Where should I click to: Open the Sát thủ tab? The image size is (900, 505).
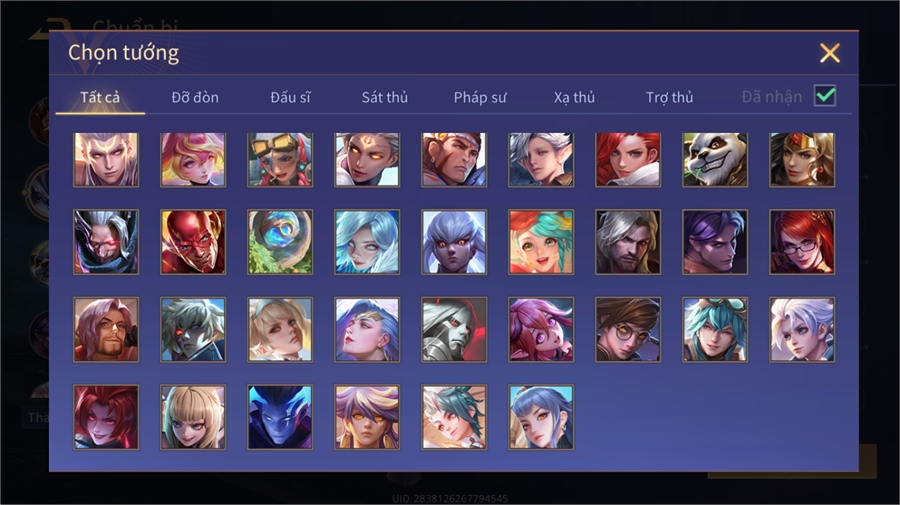pyautogui.click(x=385, y=98)
